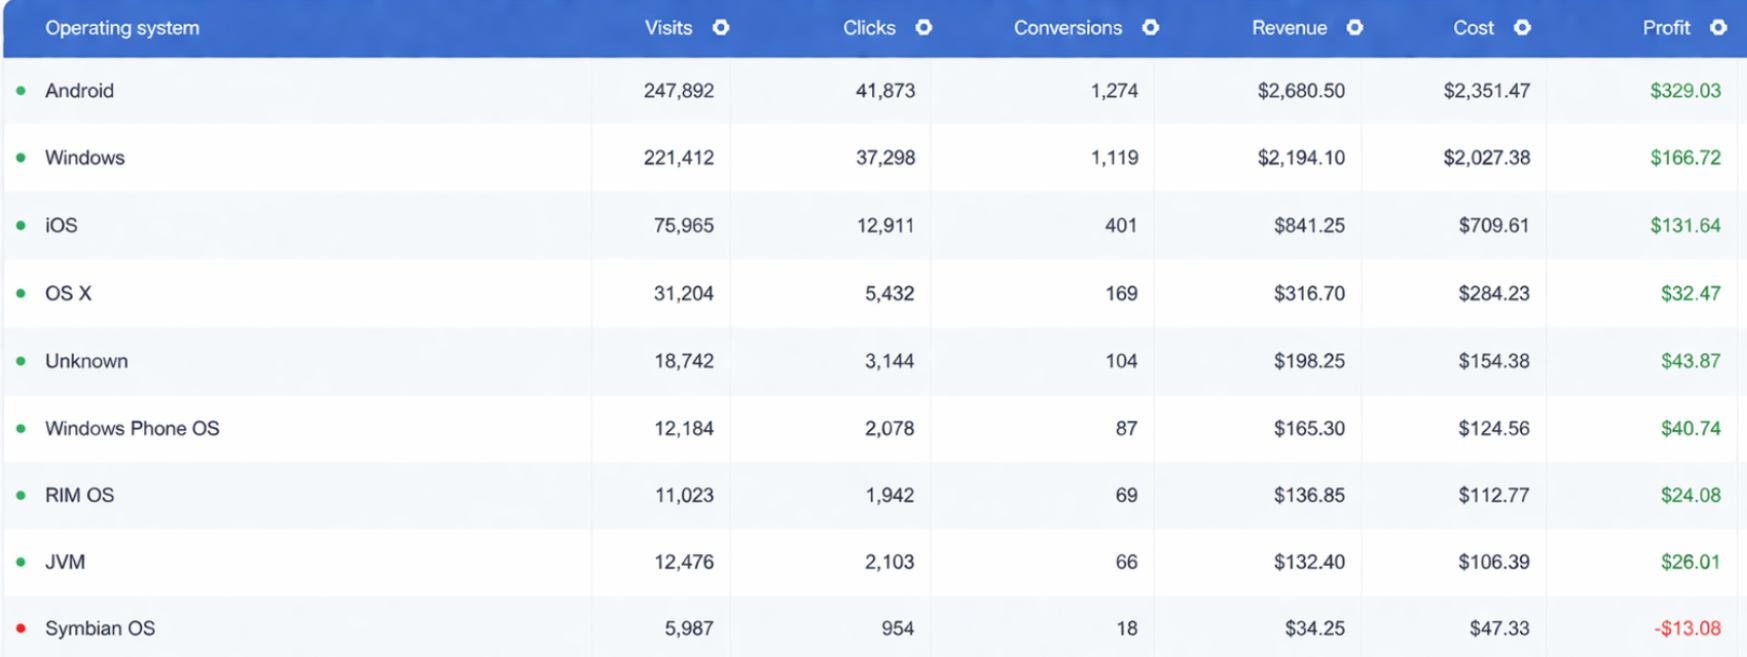
Task: Open settings icon next to Revenue column
Action: coord(1355,28)
